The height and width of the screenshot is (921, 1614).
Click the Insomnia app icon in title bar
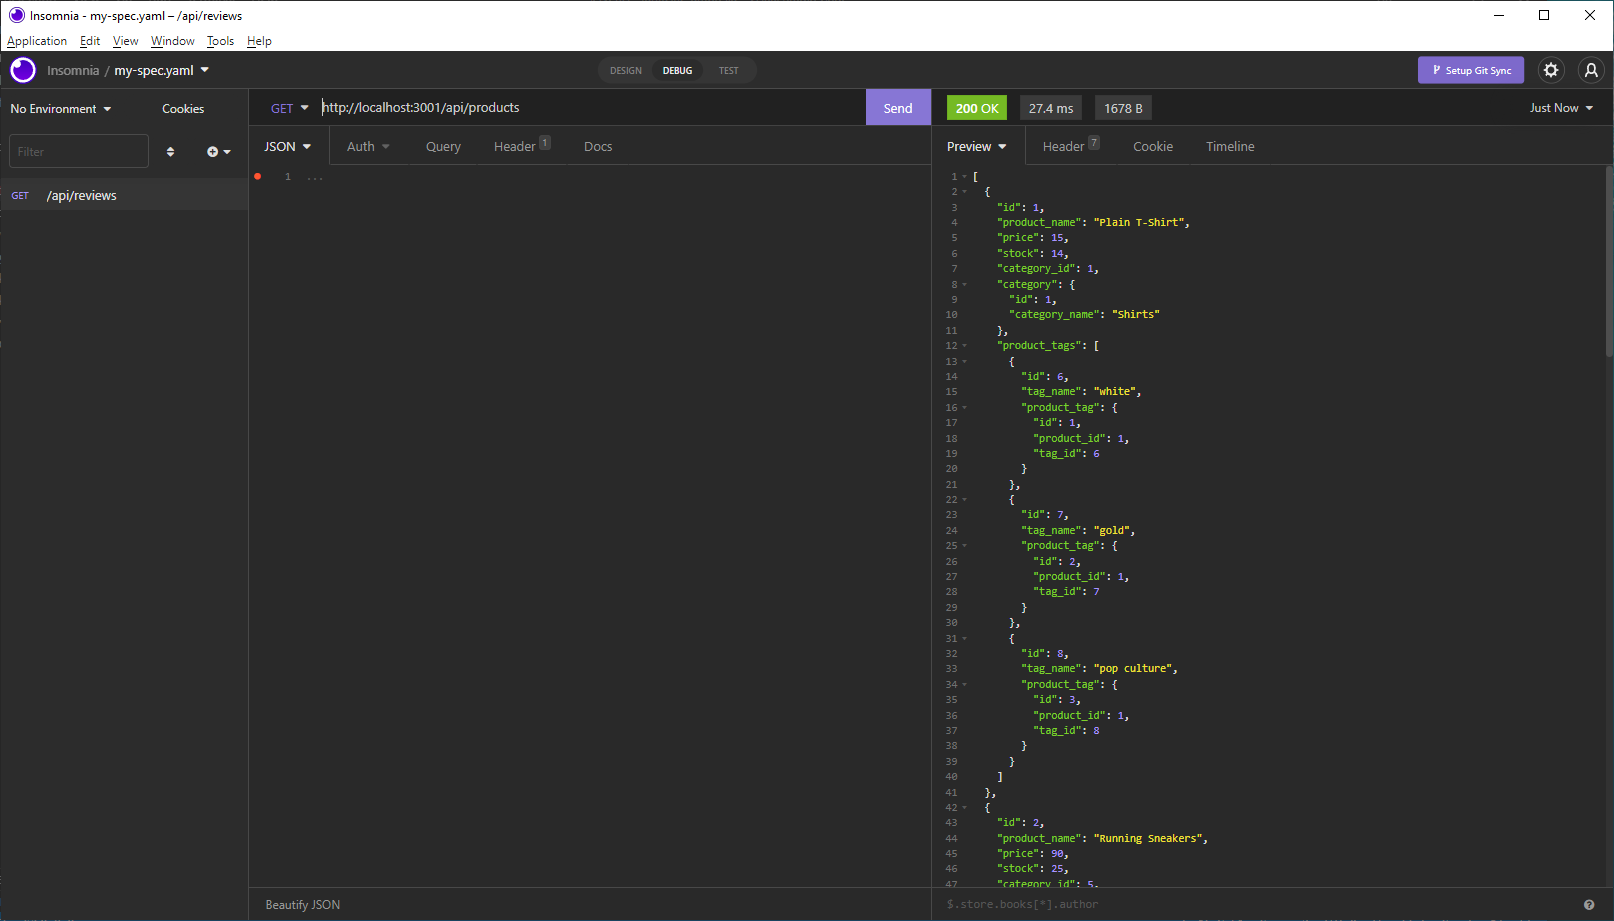[x=16, y=15]
